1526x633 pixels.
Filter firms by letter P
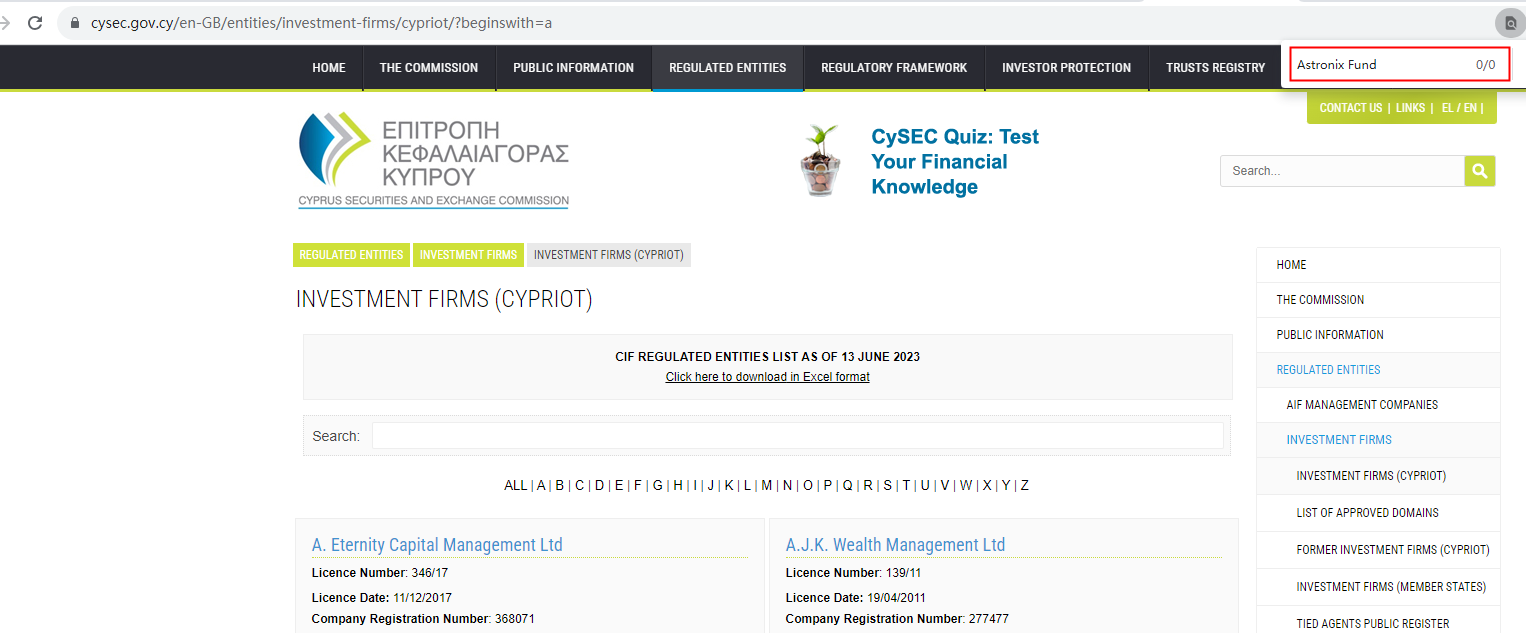click(827, 485)
